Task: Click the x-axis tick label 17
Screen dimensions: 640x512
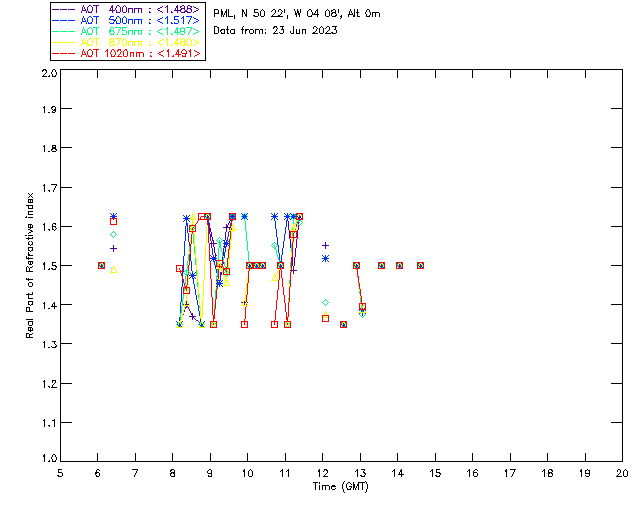Action: [510, 473]
